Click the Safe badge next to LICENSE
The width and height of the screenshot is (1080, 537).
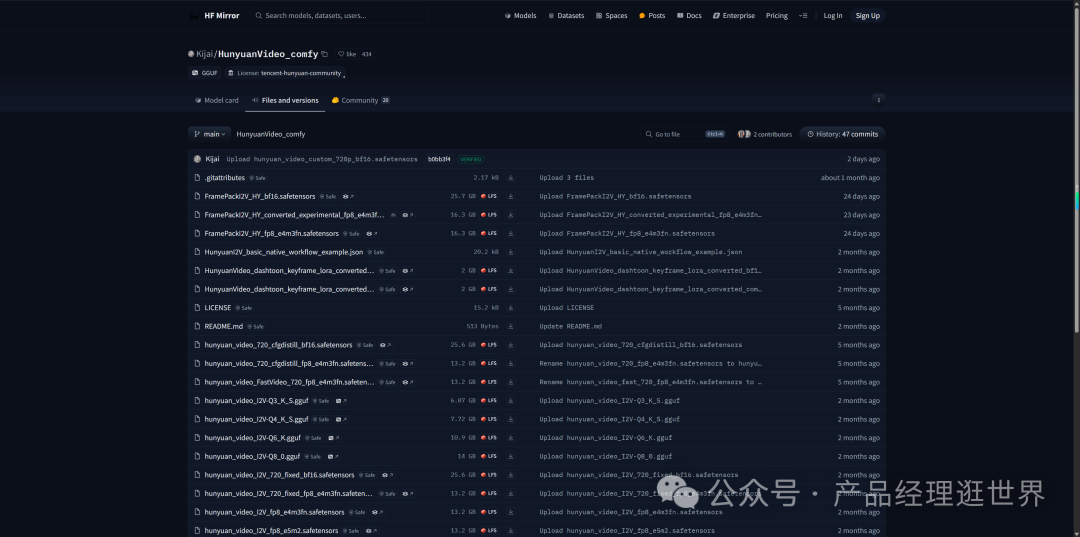(243, 308)
